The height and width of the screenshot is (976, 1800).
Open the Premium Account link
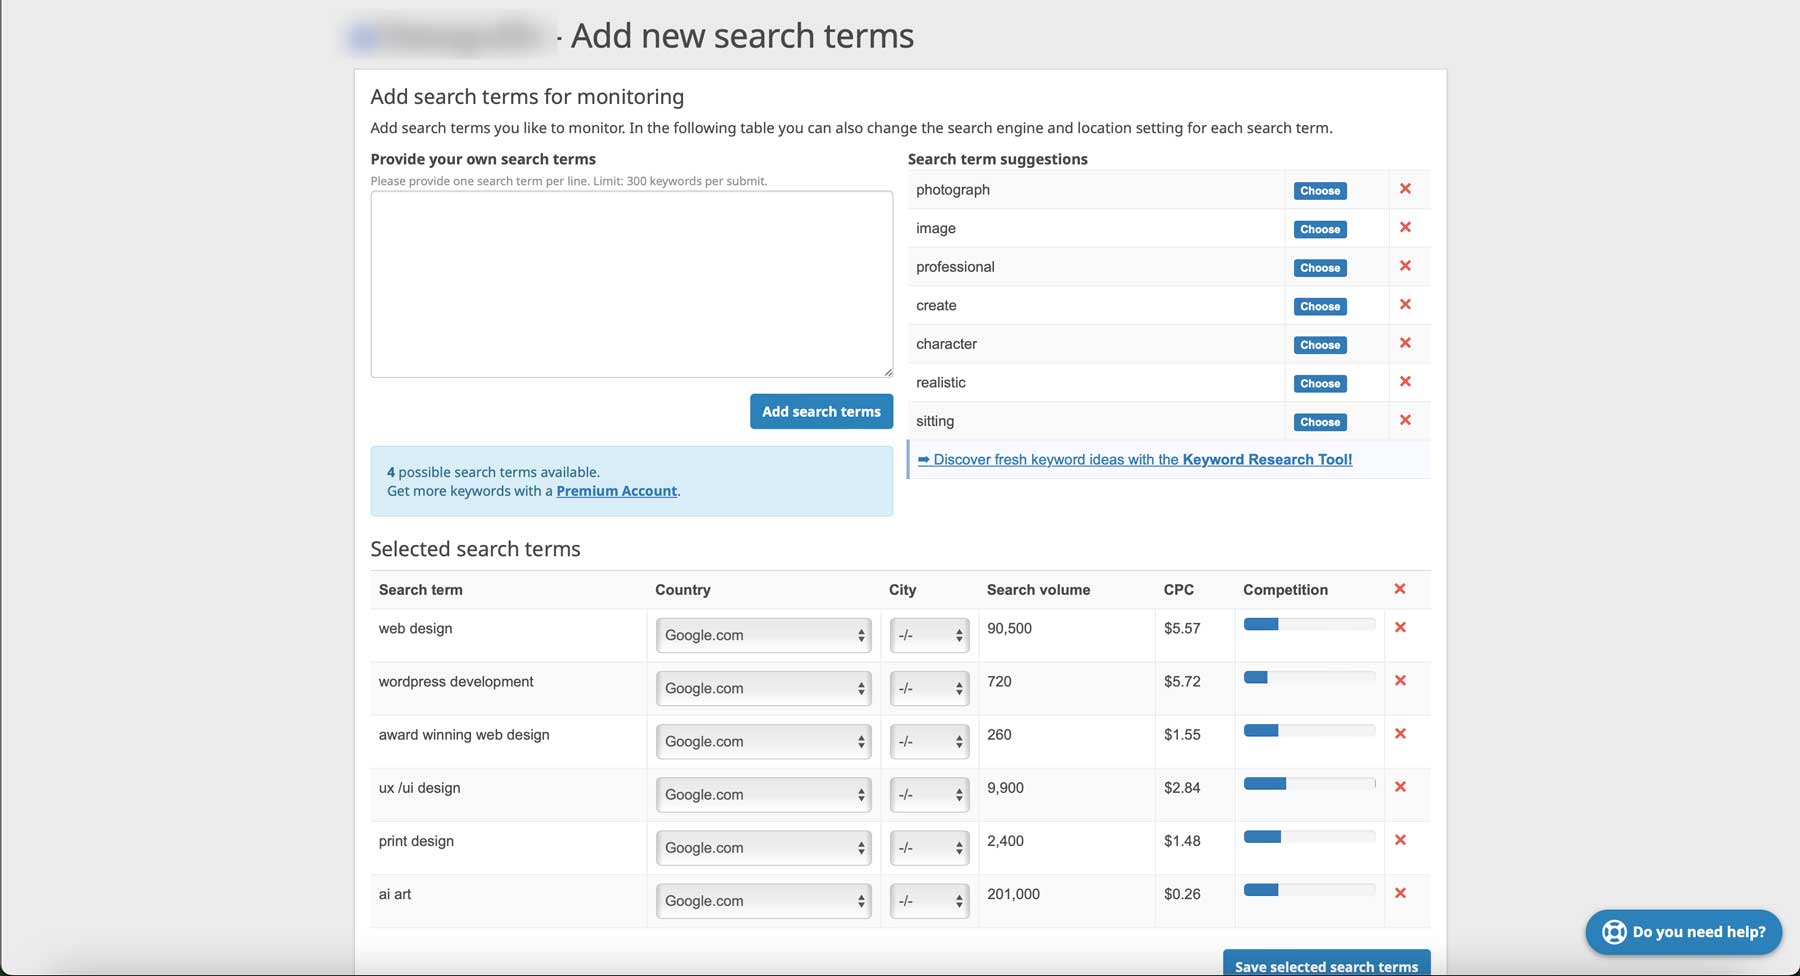(x=616, y=490)
